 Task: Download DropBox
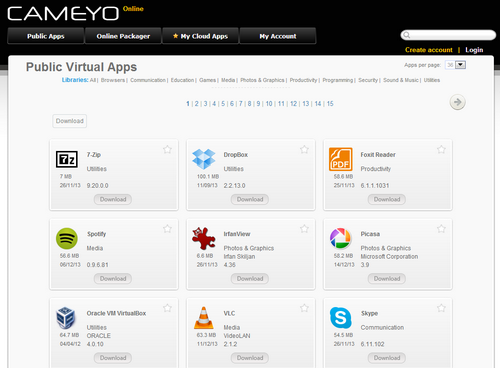250,199
